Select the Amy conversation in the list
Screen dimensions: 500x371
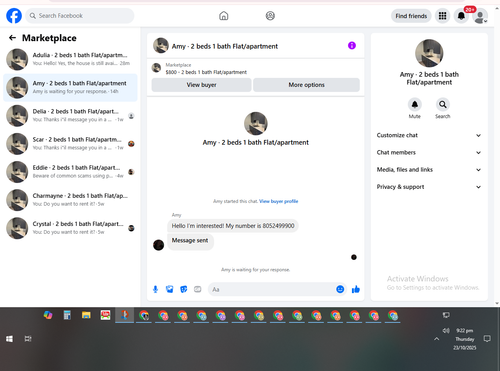(70, 87)
